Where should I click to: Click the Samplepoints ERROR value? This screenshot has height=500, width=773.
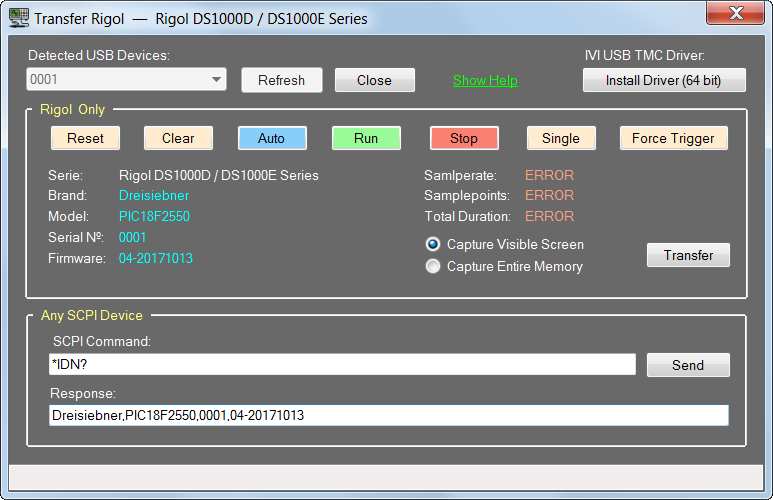[549, 195]
